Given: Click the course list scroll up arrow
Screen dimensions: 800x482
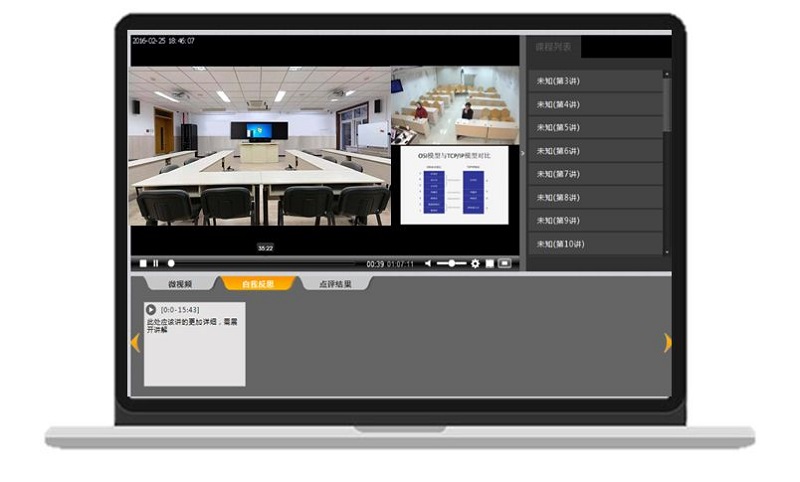Looking at the screenshot, I should [666, 74].
